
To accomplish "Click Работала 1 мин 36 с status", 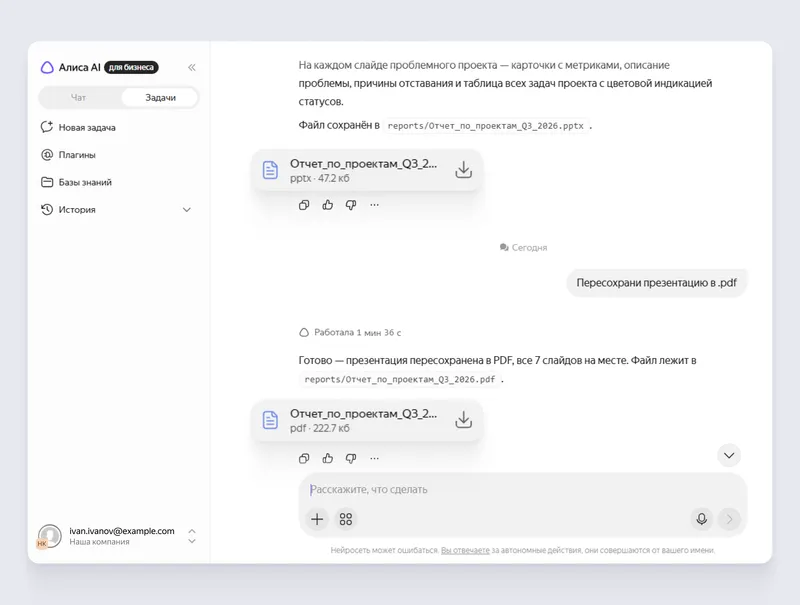I will pyautogui.click(x=350, y=333).
